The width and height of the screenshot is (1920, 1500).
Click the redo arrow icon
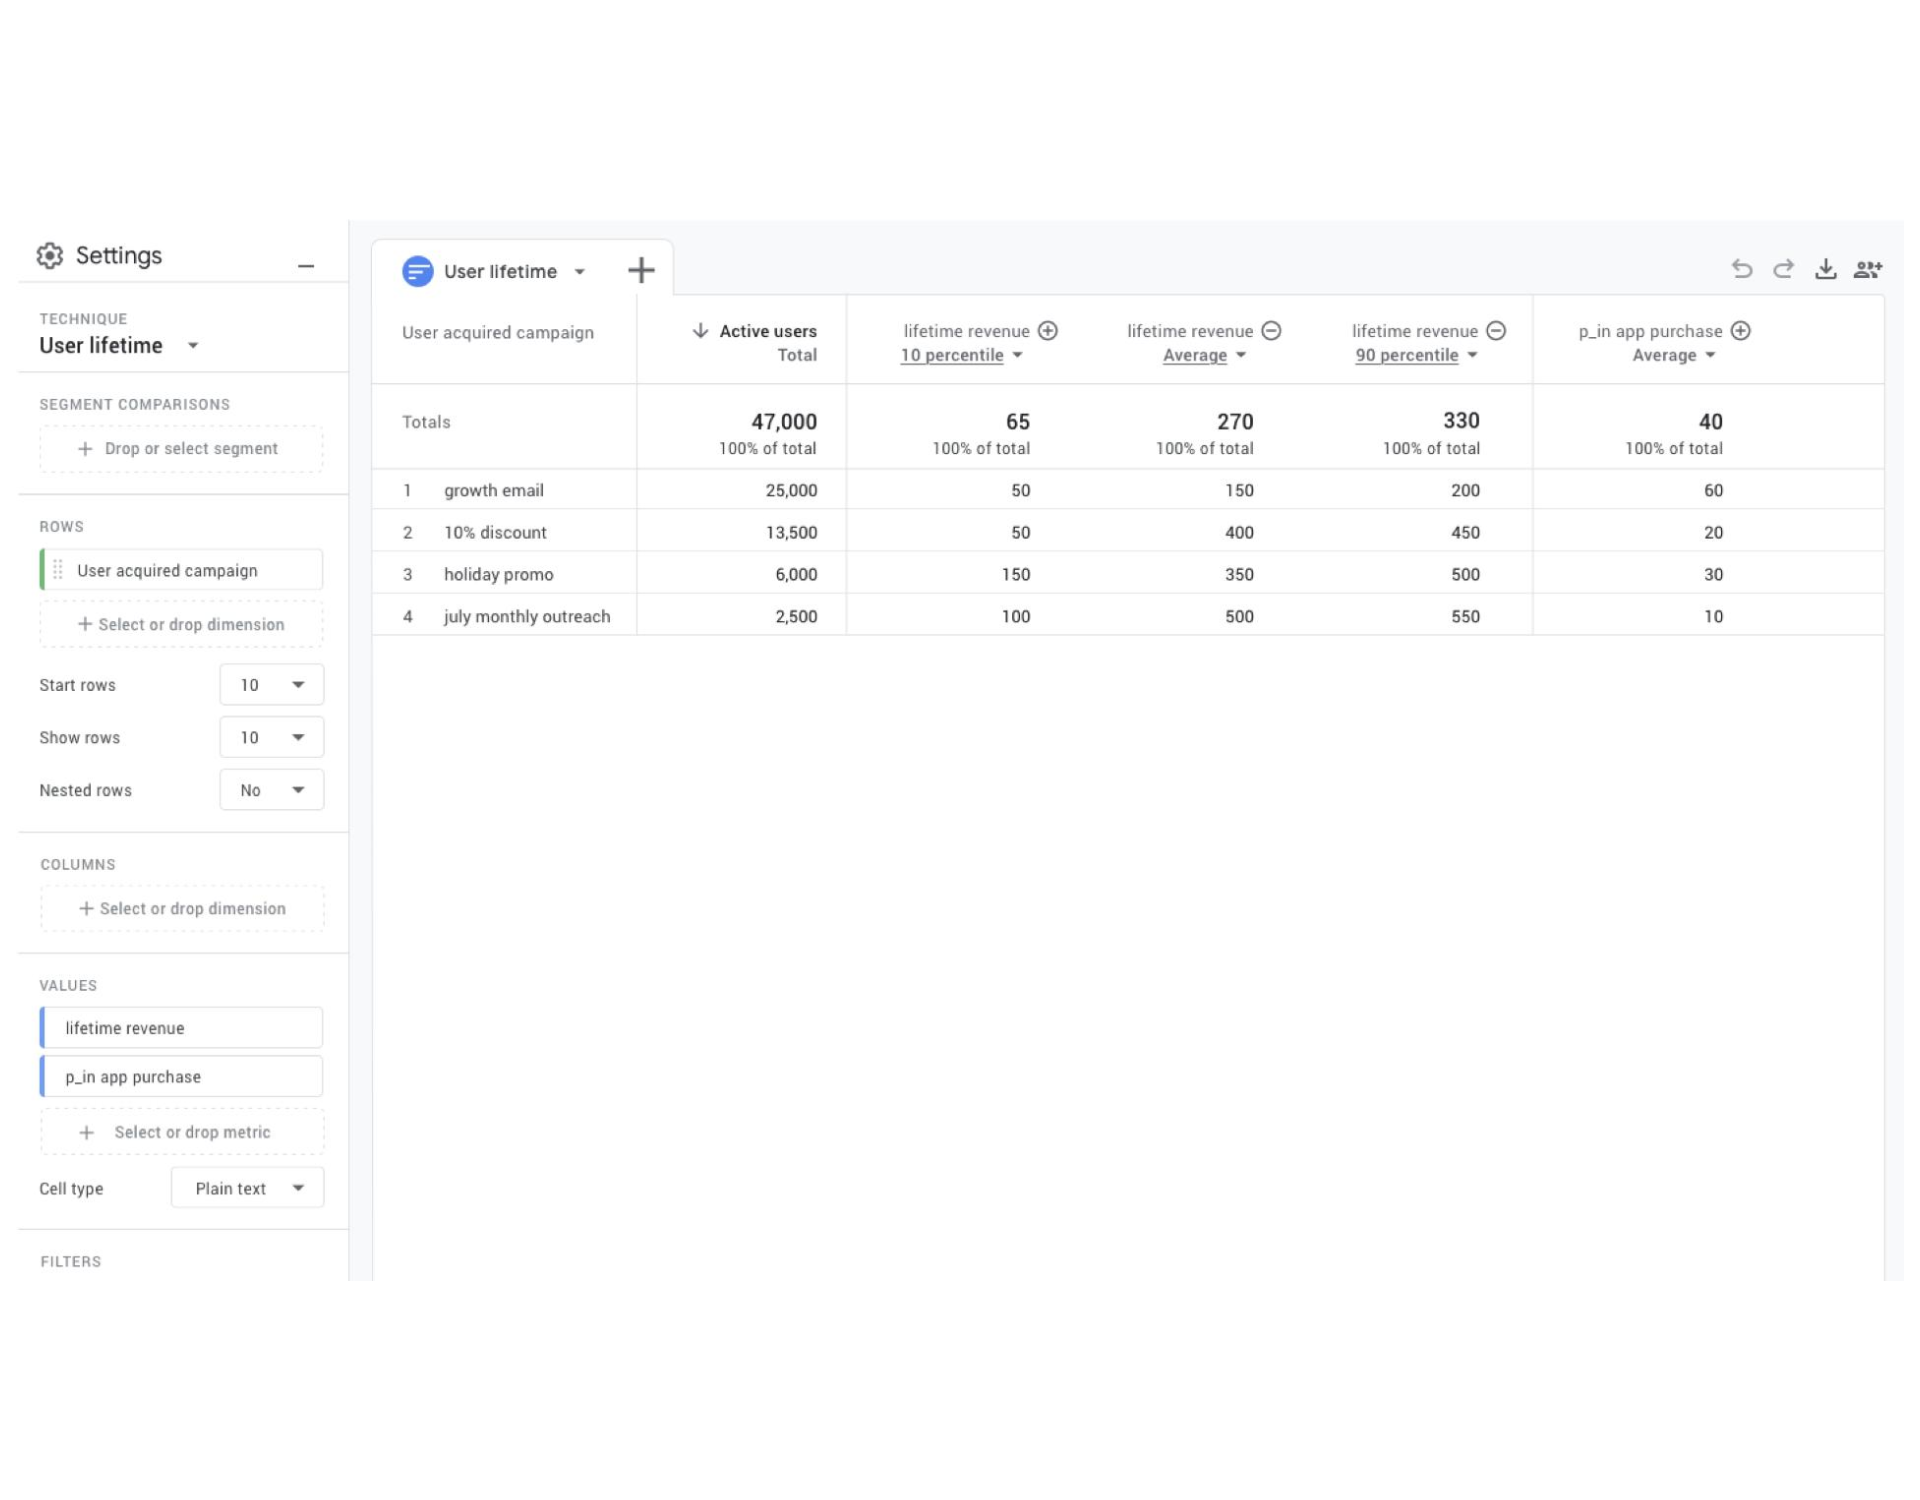(1783, 269)
